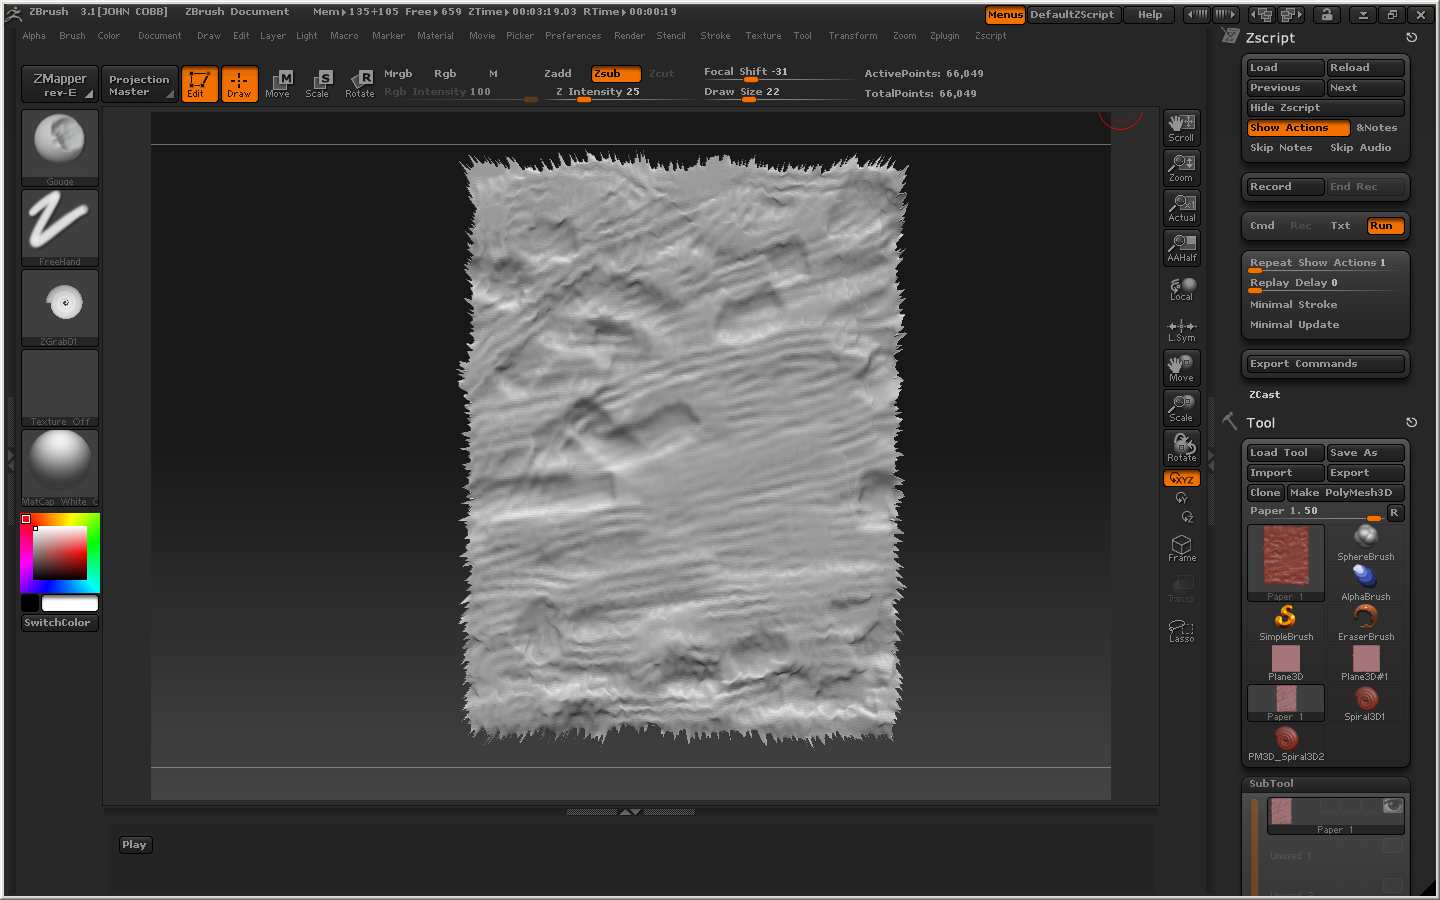Collapse the Tool palette header
The image size is (1440, 900).
tap(1260, 423)
